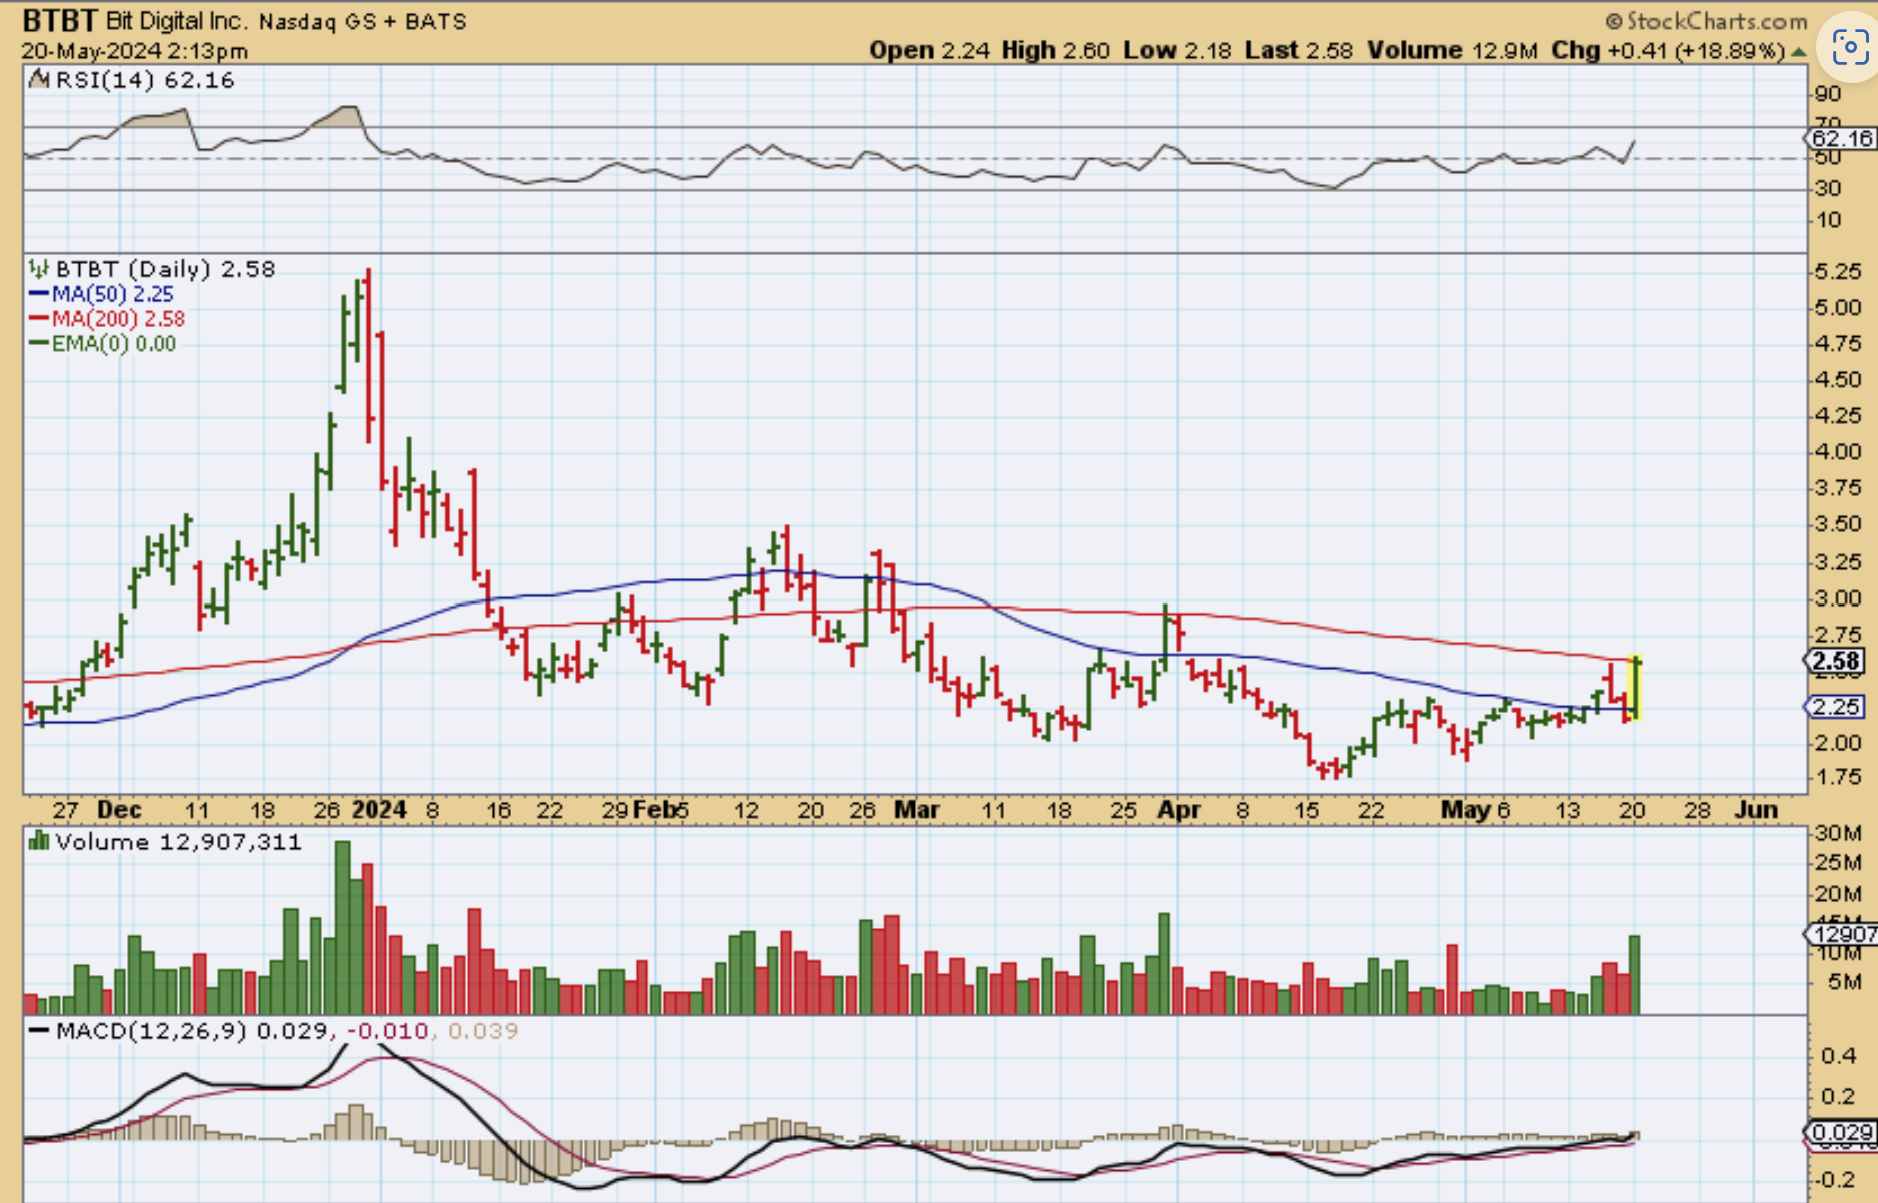Click the 62.16 RSI value tag on right axis
Screen dimensions: 1878x1203
[1840, 138]
